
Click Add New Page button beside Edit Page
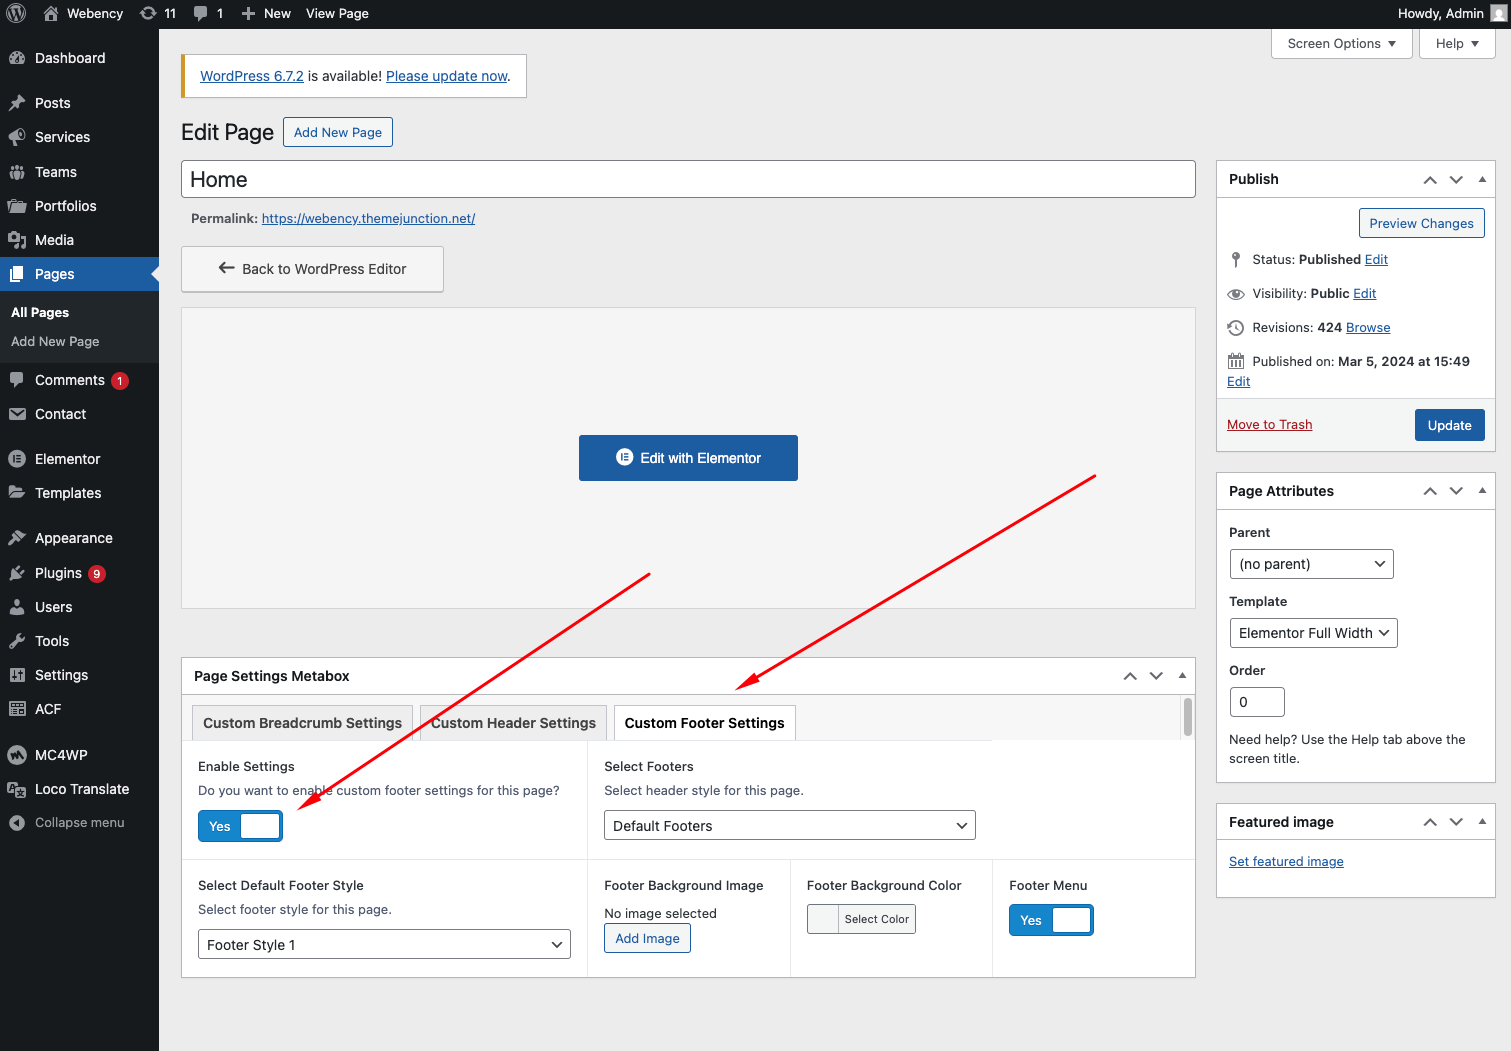pyautogui.click(x=338, y=132)
